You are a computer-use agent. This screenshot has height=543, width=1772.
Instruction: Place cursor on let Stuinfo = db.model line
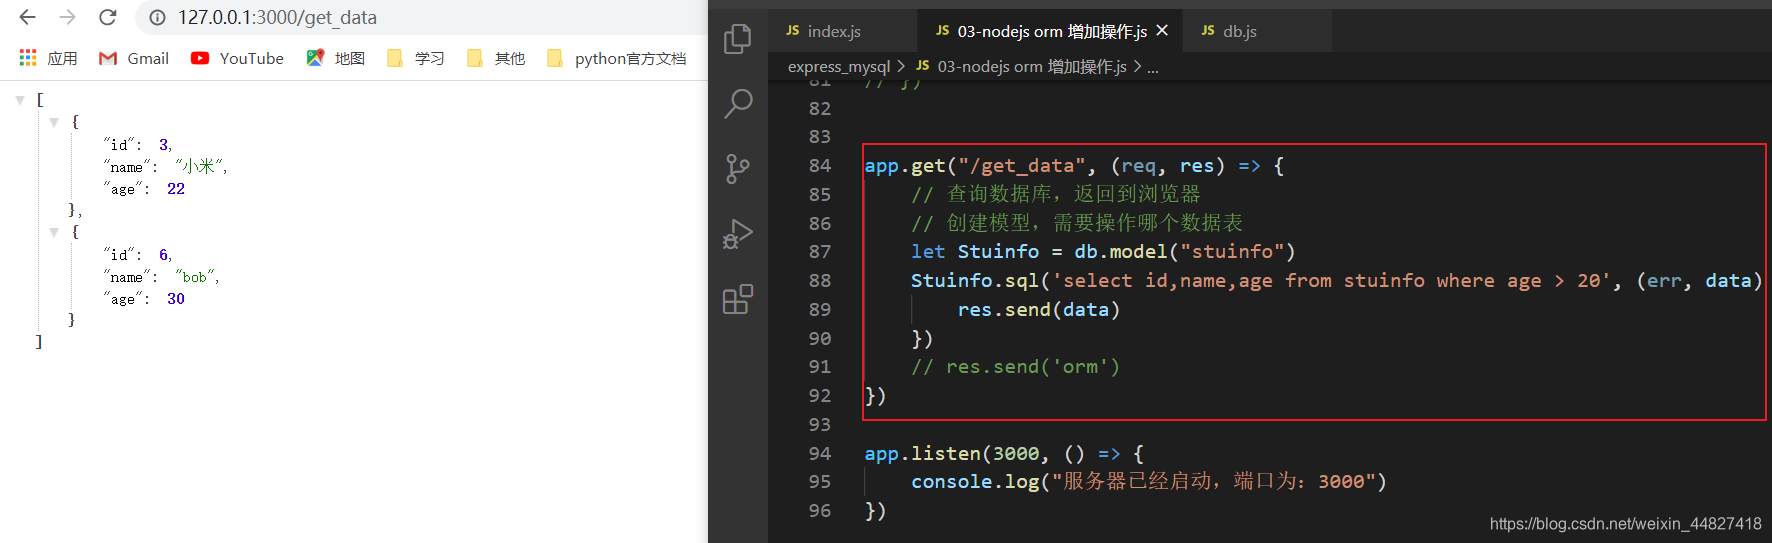(x=1103, y=251)
